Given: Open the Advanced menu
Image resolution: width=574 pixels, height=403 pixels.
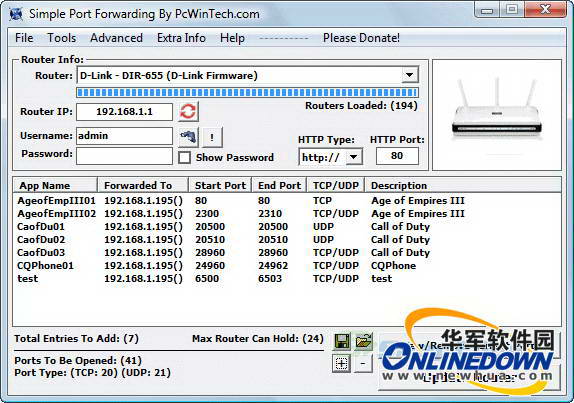Looking at the screenshot, I should [116, 38].
